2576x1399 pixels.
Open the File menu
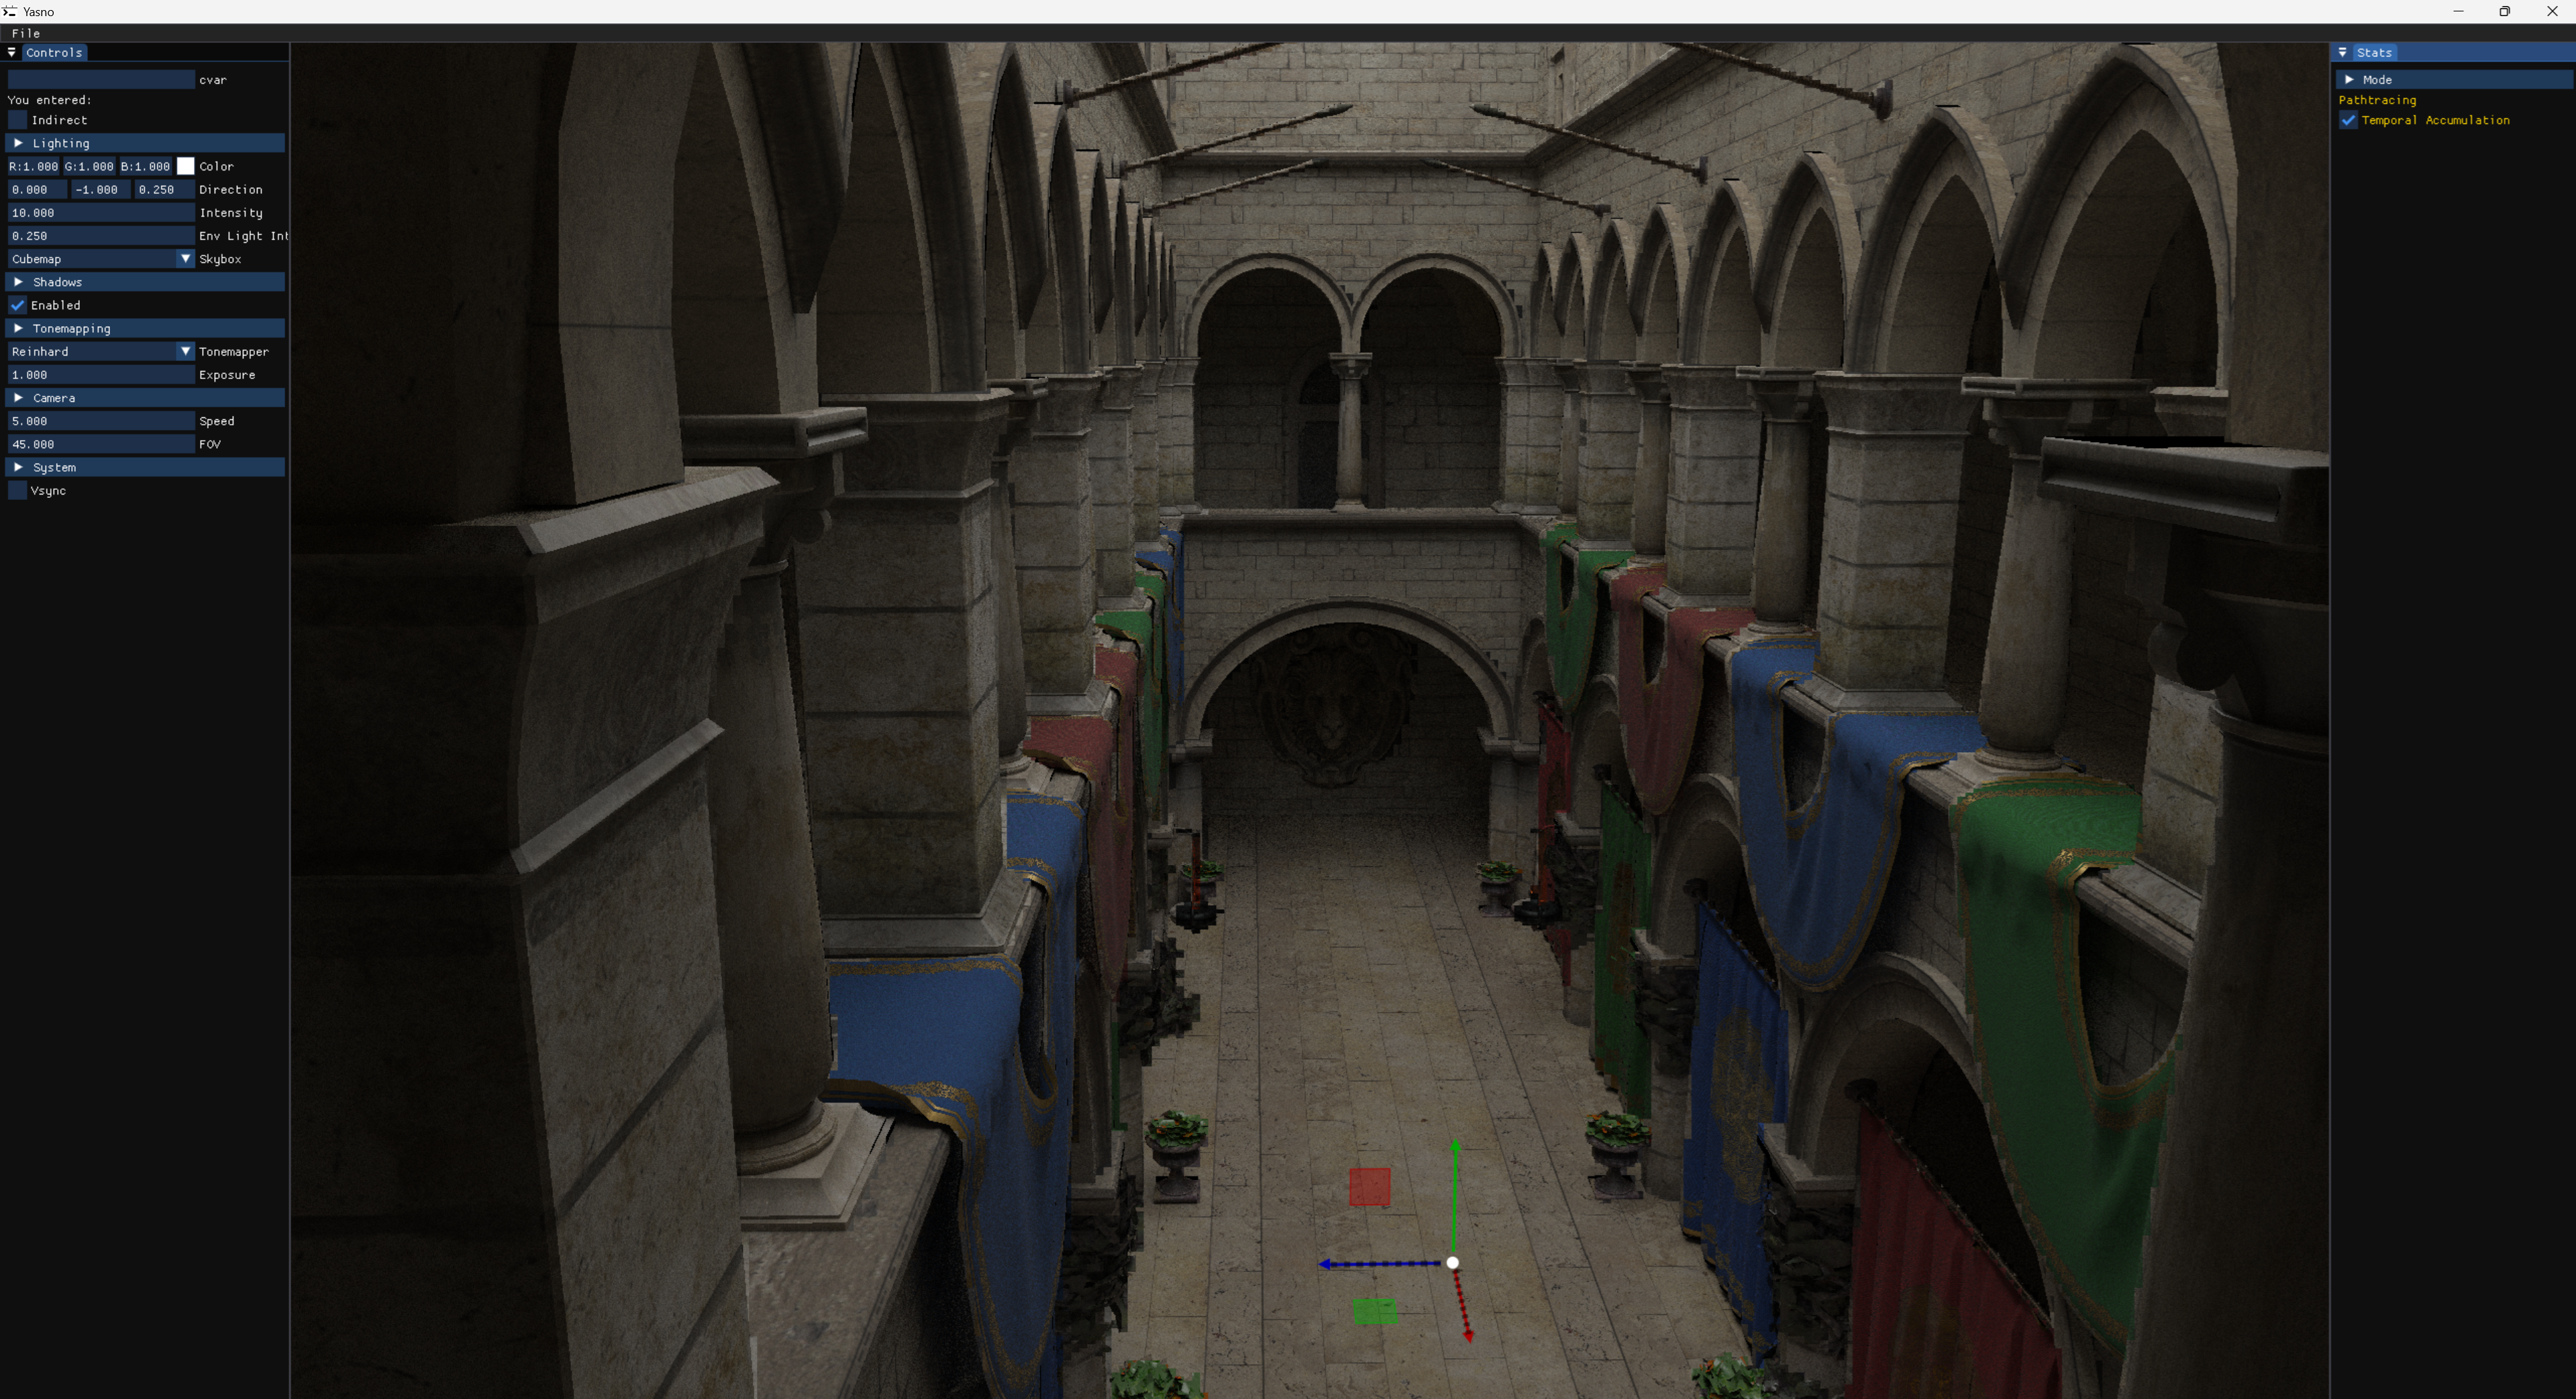coord(26,33)
